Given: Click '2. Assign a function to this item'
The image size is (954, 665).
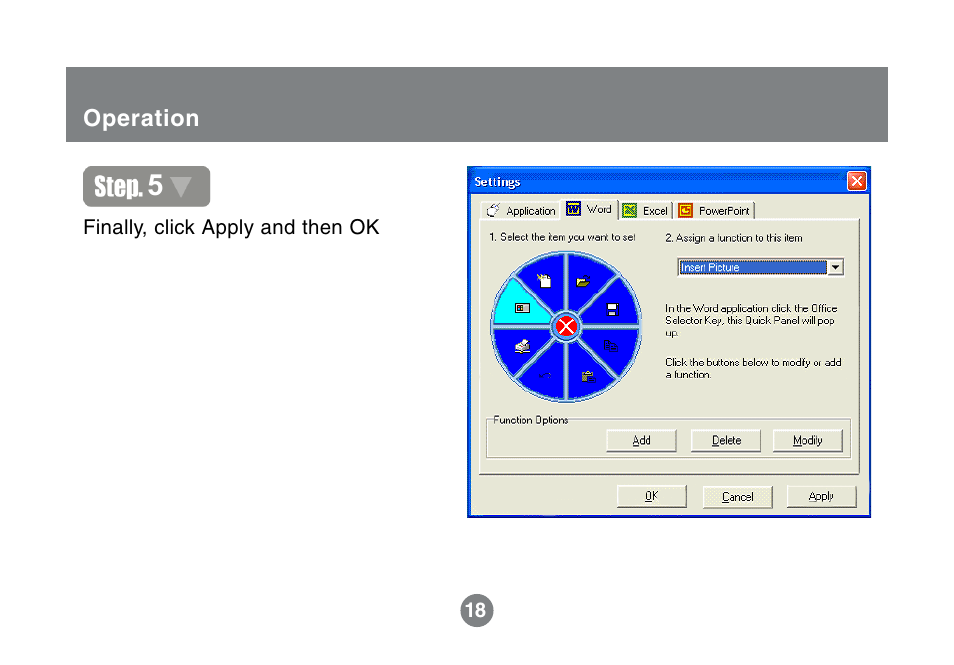Looking at the screenshot, I should click(x=734, y=238).
